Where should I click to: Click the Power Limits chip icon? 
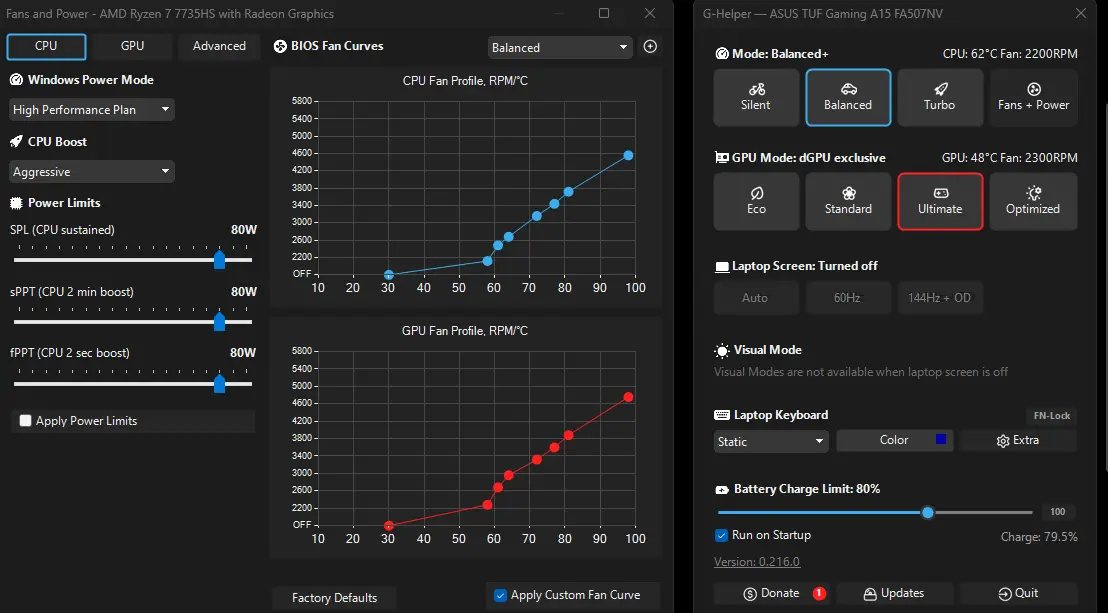point(16,203)
